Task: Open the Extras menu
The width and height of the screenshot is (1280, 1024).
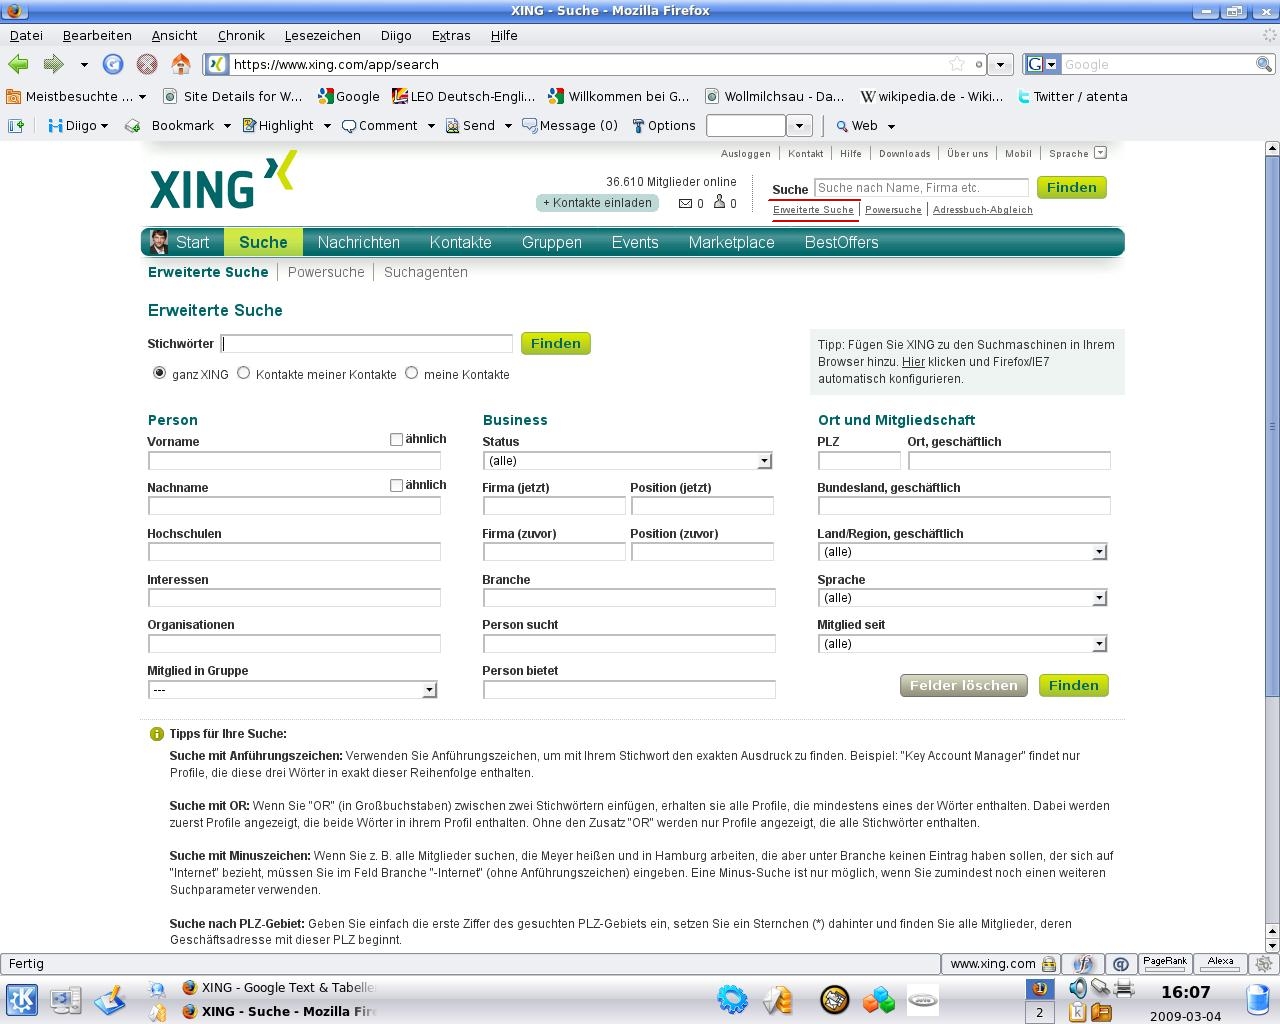Action: pos(451,35)
